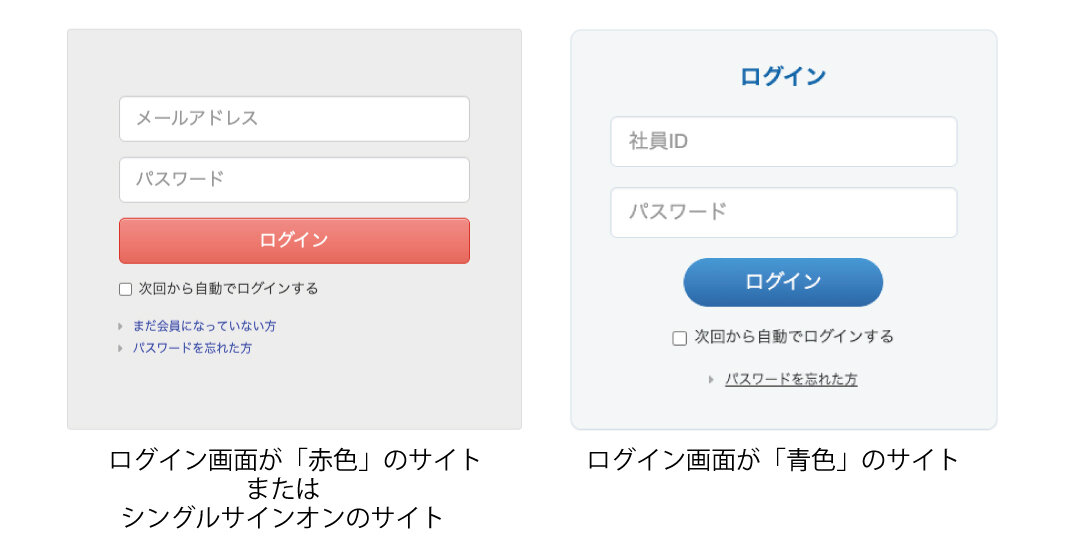Click the blue ログイン heading text

click(783, 76)
